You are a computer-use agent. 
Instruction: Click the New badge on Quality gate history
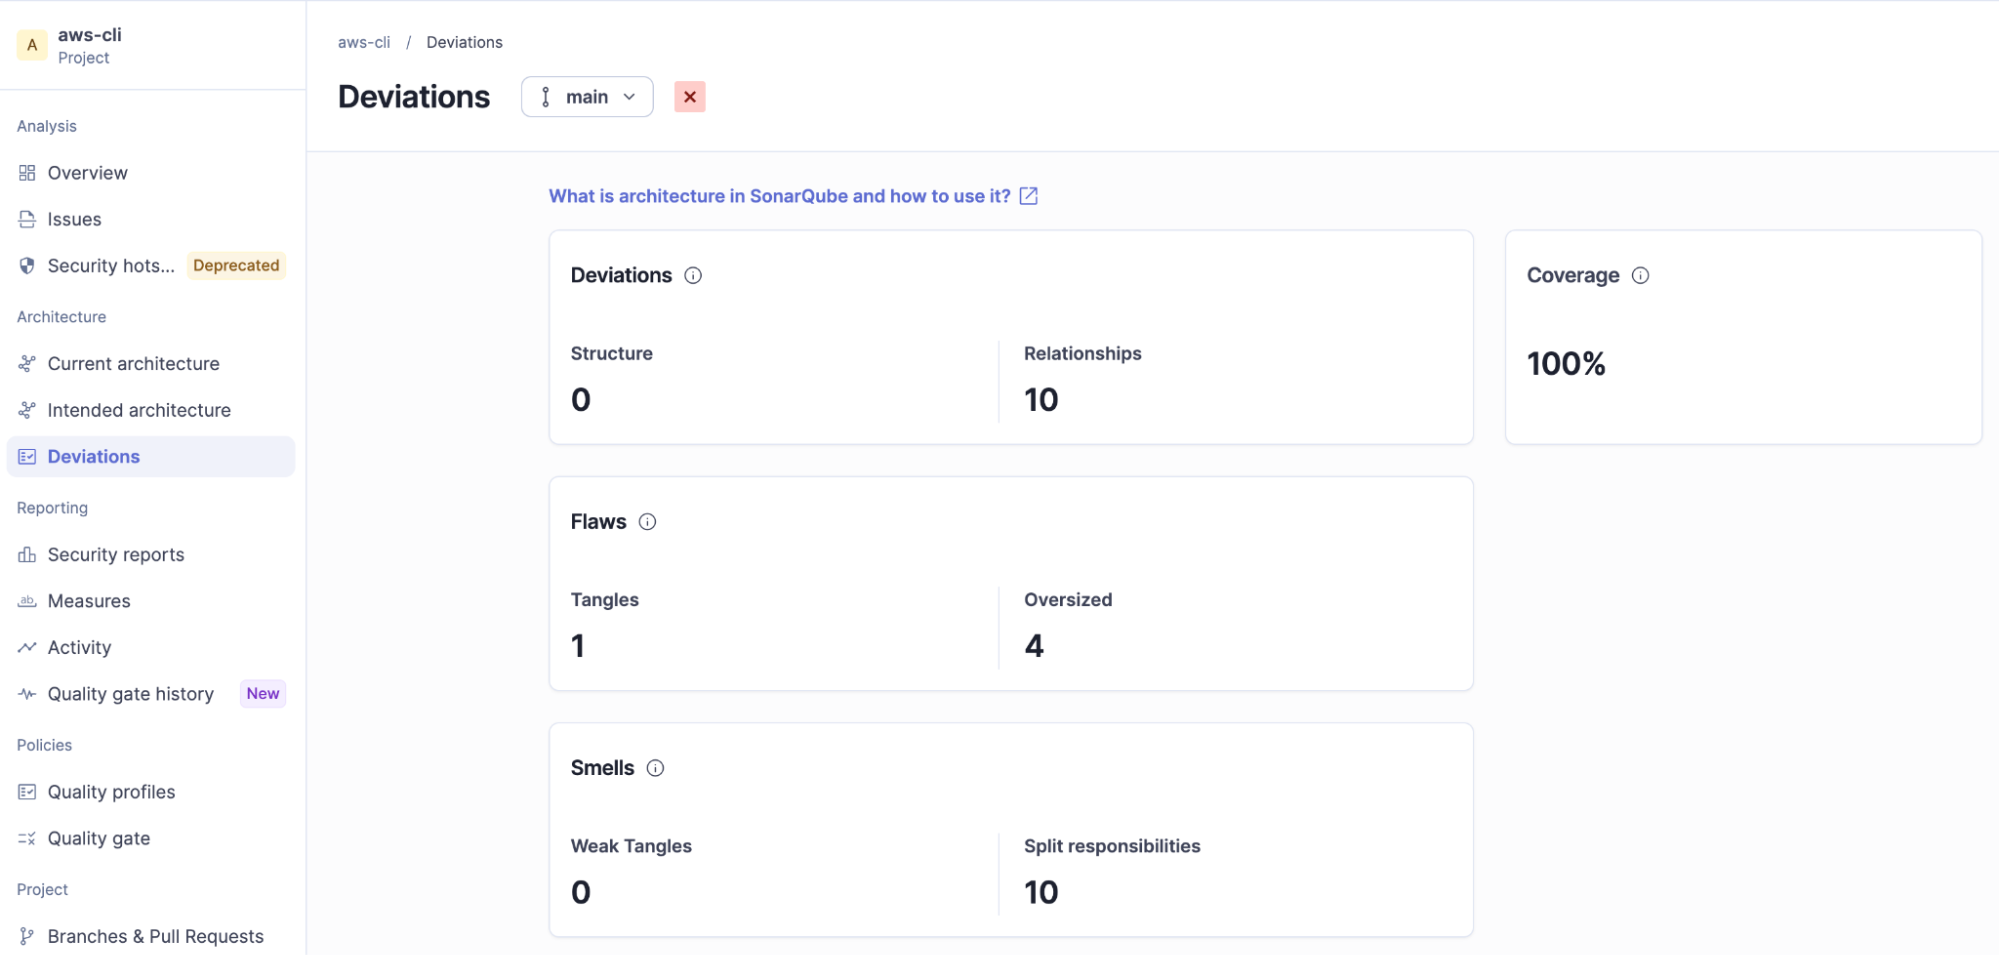[263, 694]
